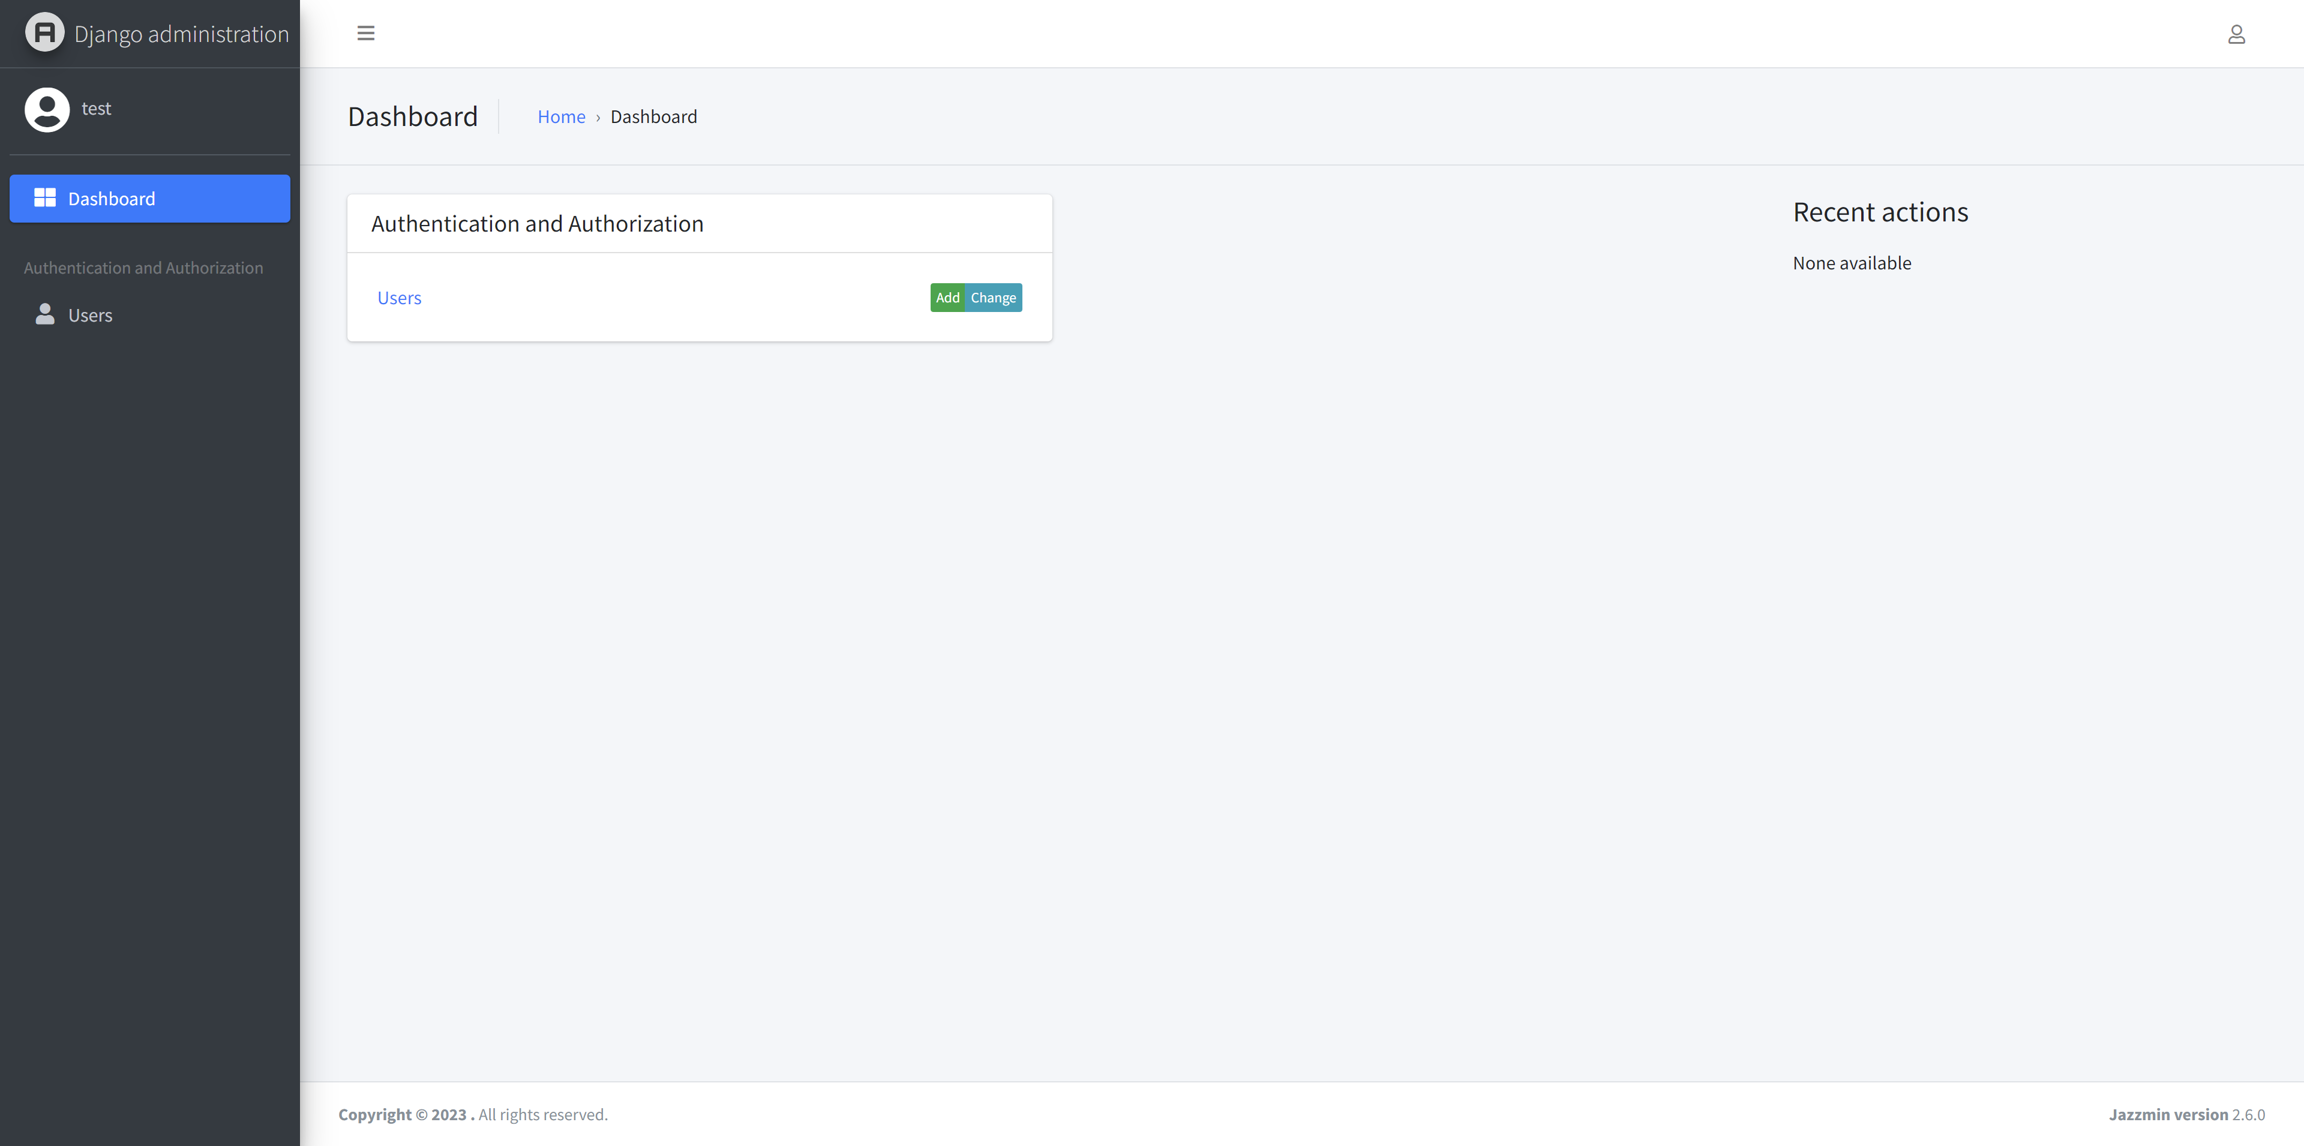The width and height of the screenshot is (2304, 1146).
Task: Click the test username in sidebar
Action: point(96,108)
